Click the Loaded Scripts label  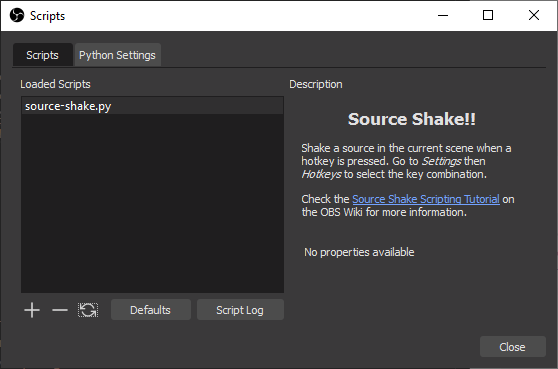click(x=55, y=84)
